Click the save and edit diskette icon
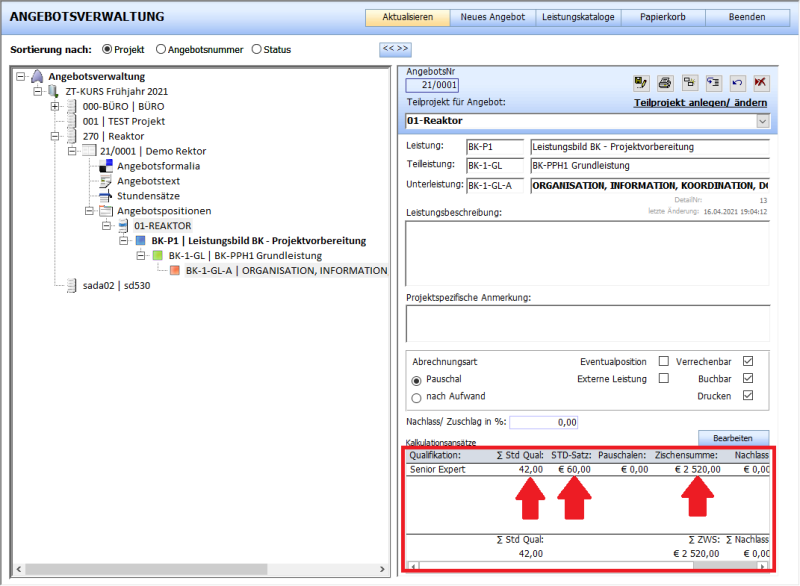This screenshot has height=586, width=800. (x=641, y=83)
